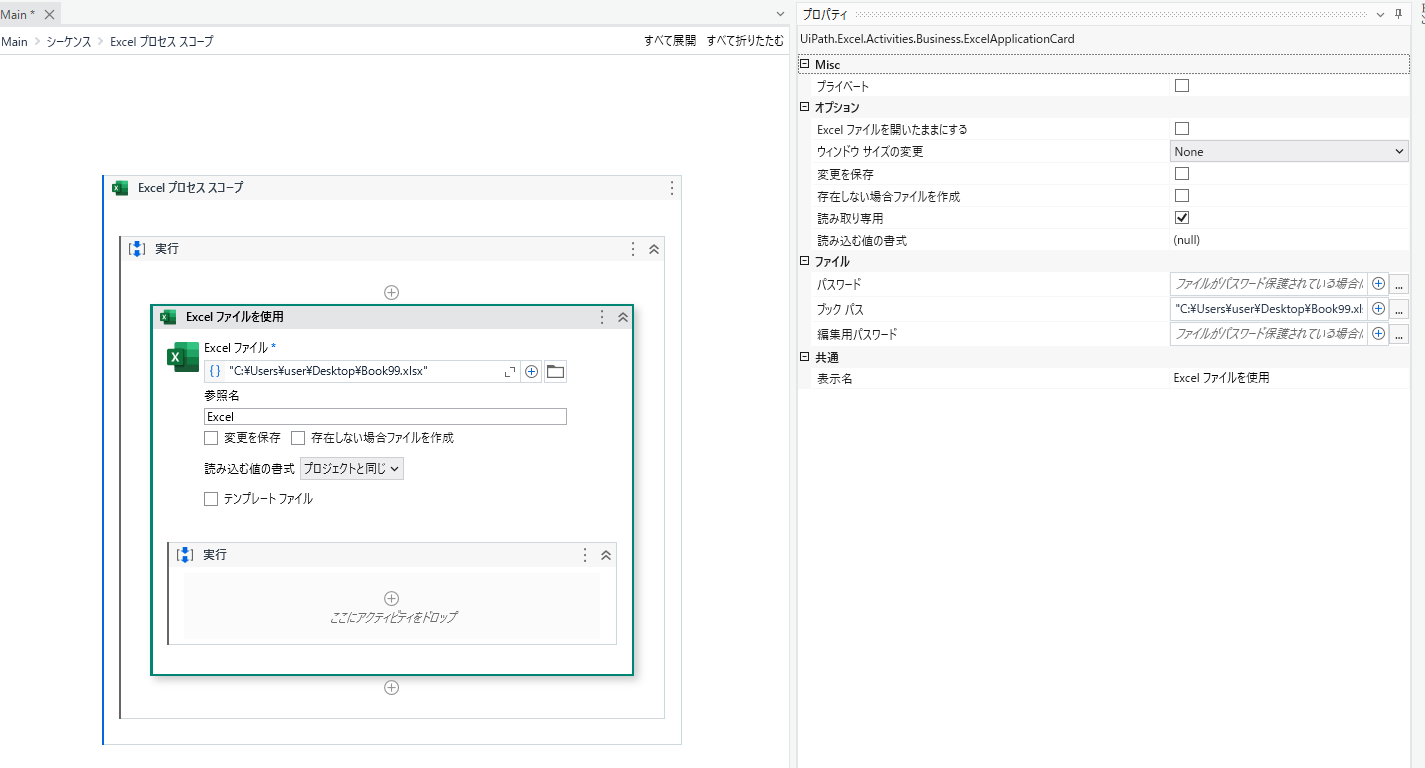
Task: Uncheck the 読み取り専用 checkbox in properties
Action: [1181, 217]
